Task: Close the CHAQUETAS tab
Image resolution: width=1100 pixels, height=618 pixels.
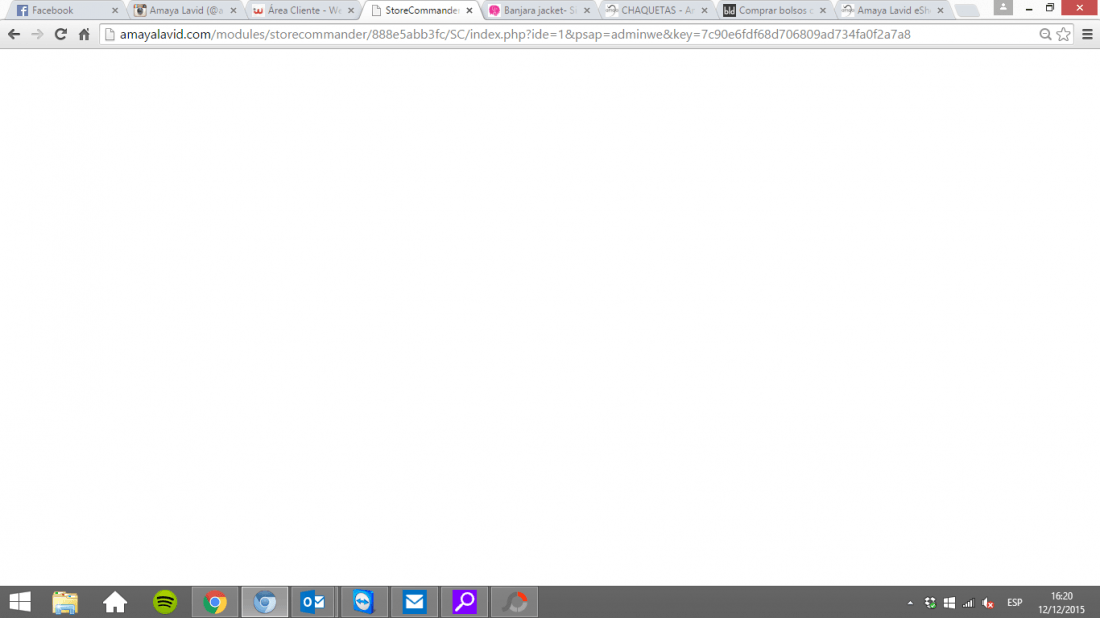Action: pyautogui.click(x=704, y=11)
